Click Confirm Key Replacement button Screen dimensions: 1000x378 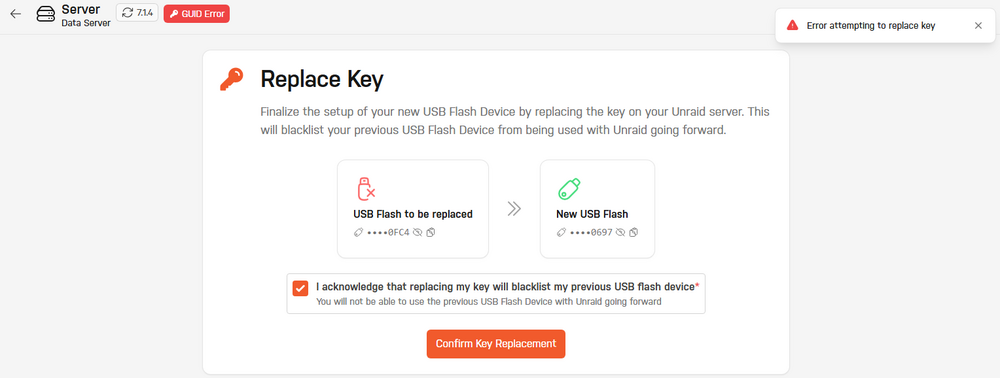496,344
